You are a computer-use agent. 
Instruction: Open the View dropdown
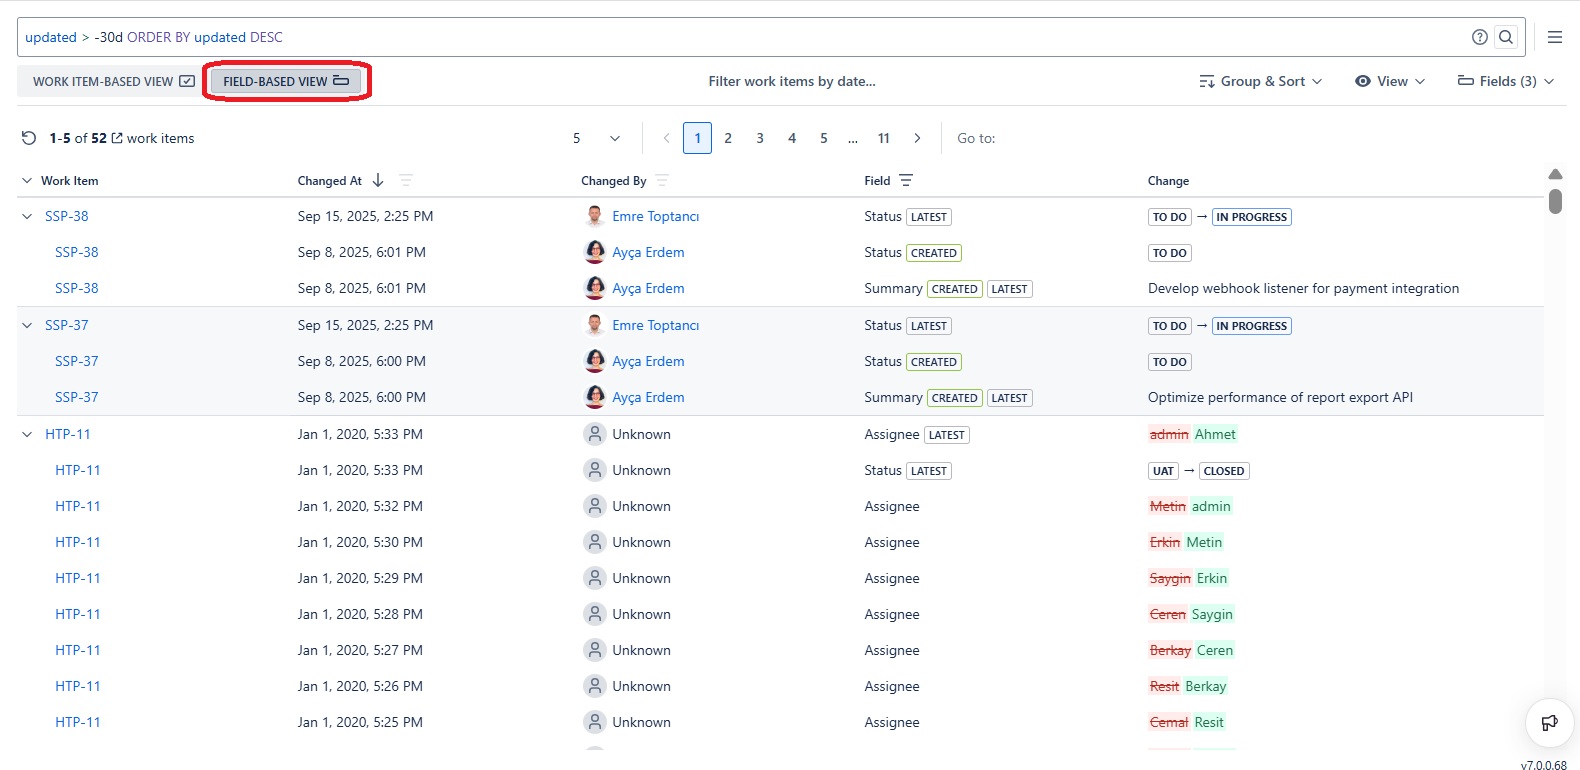coord(1390,81)
